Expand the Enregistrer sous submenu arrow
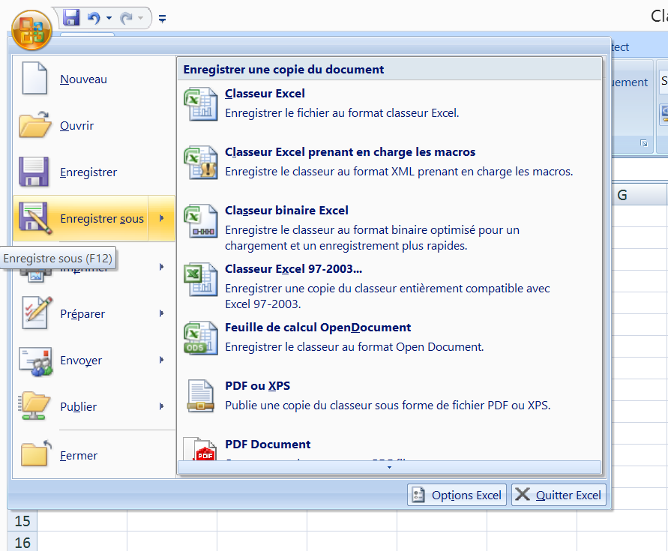The height and width of the screenshot is (551, 668). point(162,219)
